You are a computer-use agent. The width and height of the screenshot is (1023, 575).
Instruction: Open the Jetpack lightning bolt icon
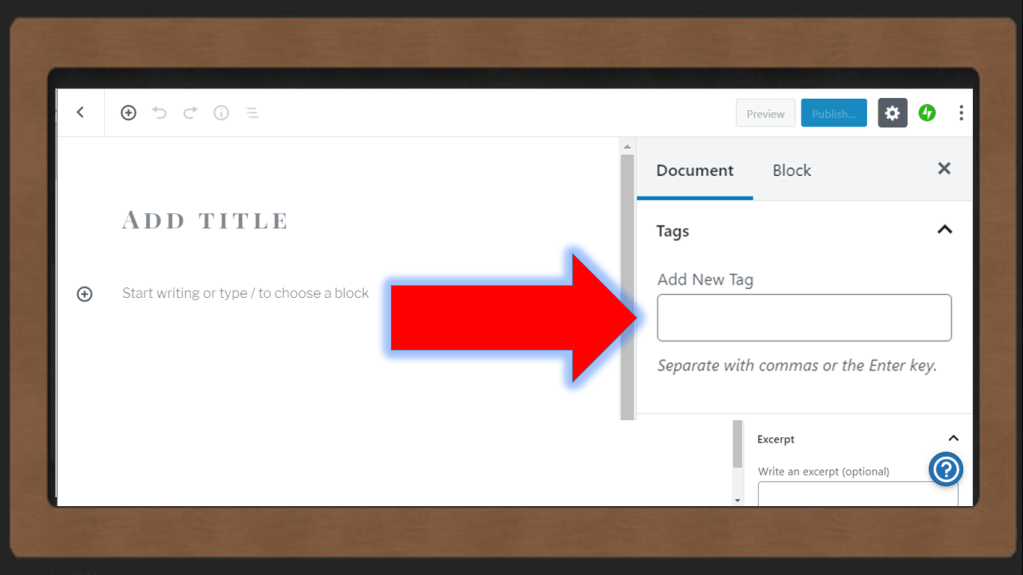pyautogui.click(x=927, y=113)
